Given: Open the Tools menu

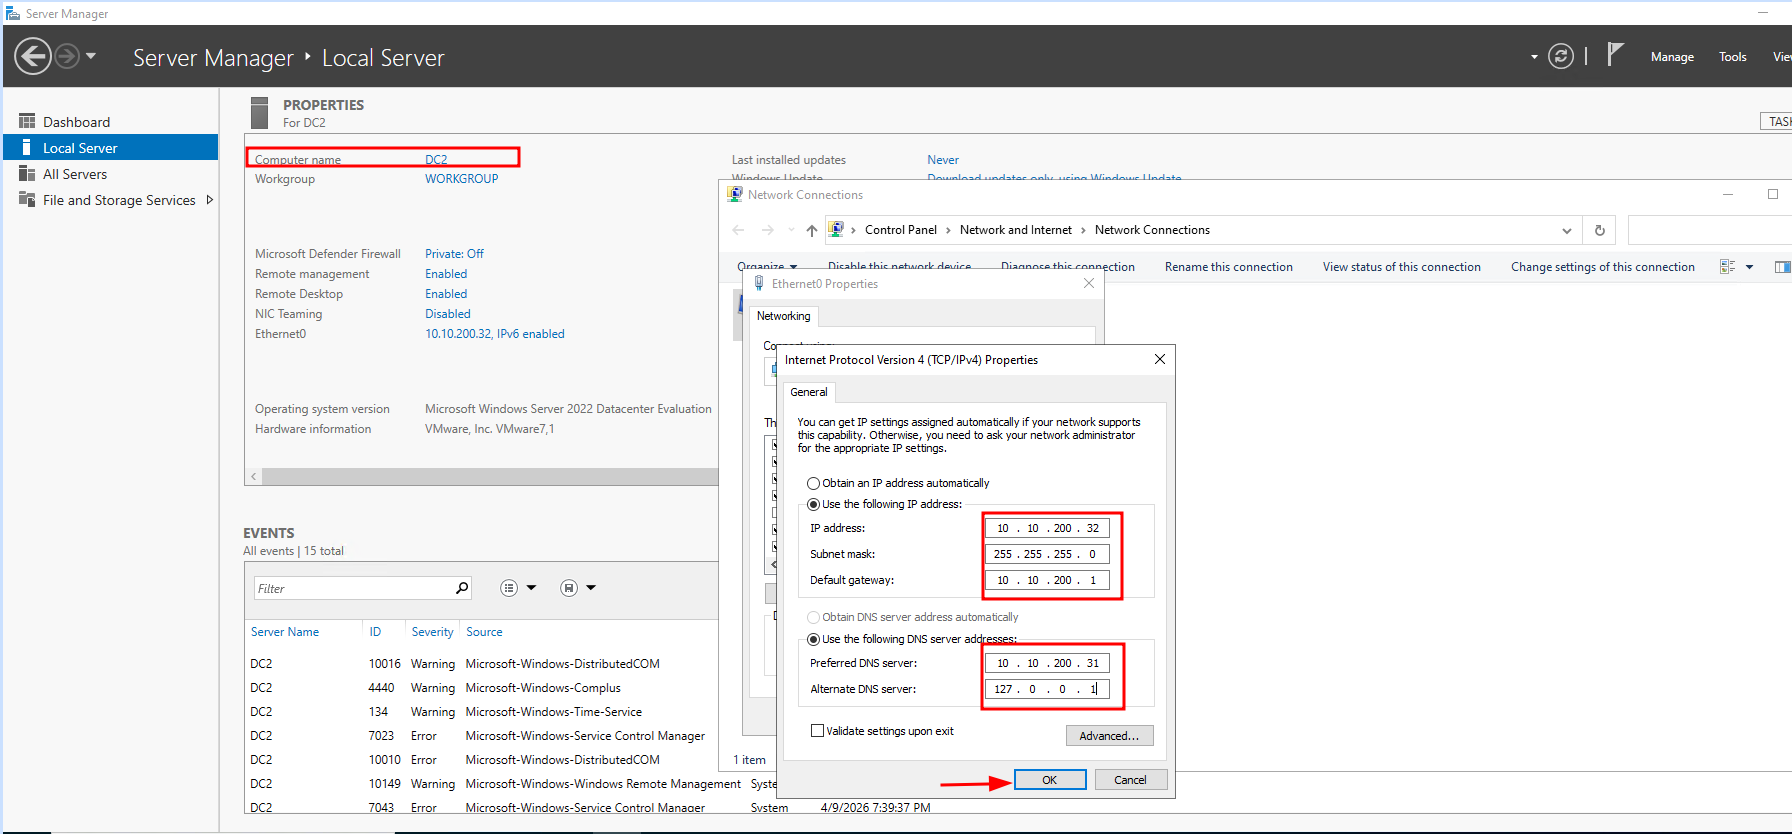Looking at the screenshot, I should coord(1732,57).
